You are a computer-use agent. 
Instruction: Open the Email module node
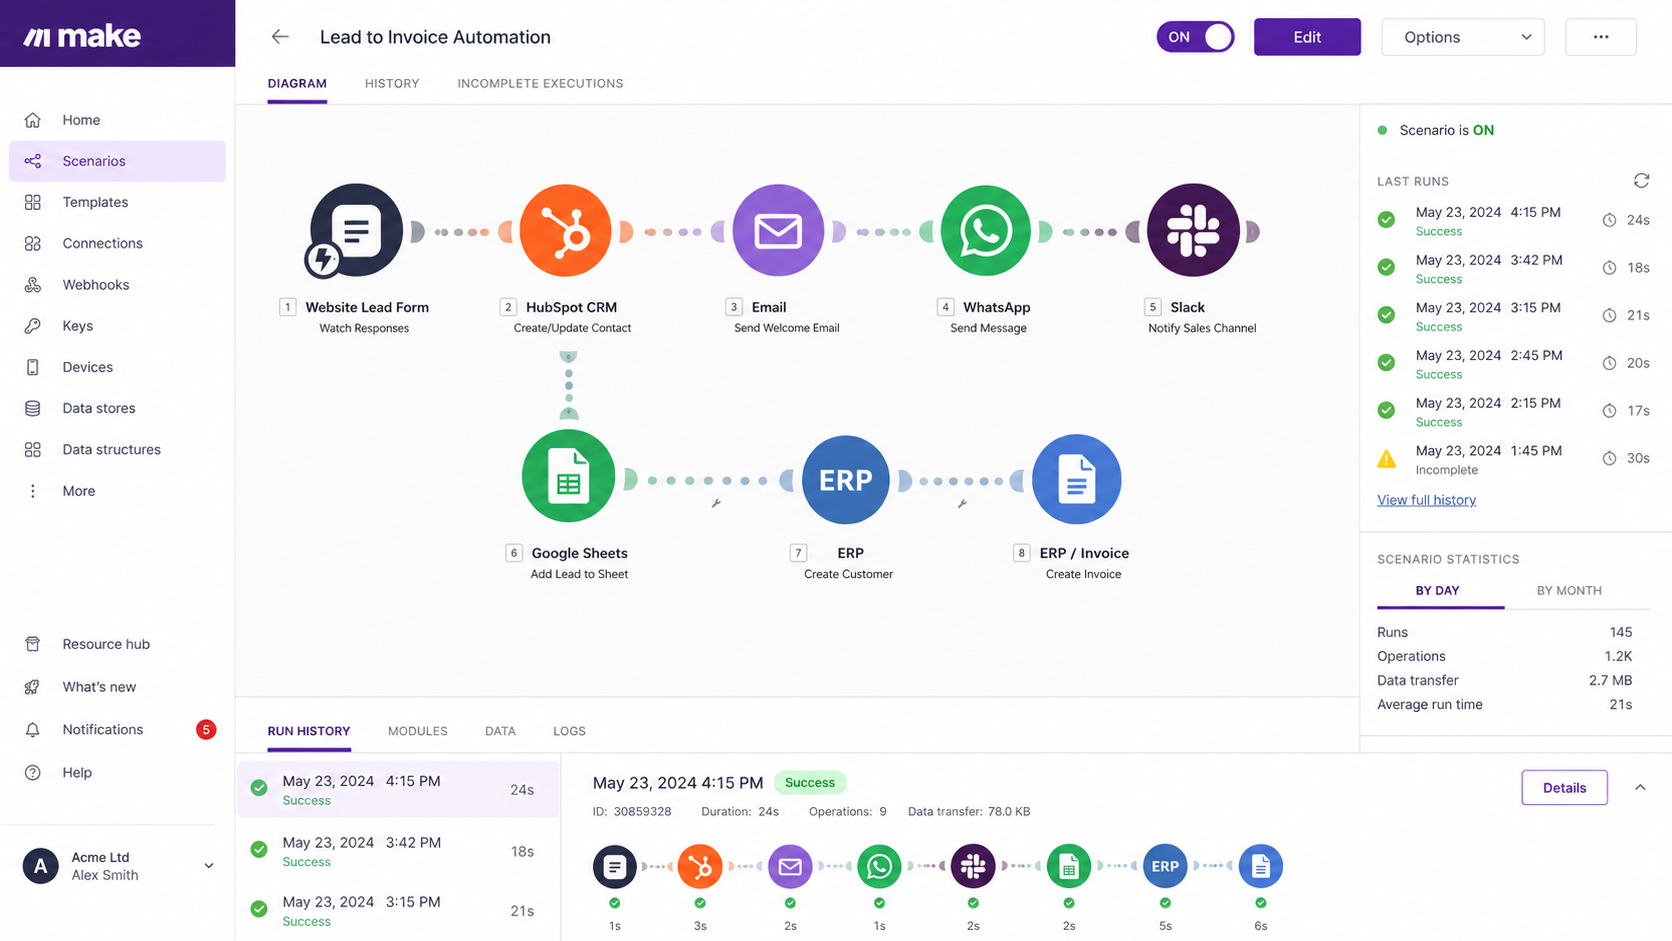coord(778,230)
